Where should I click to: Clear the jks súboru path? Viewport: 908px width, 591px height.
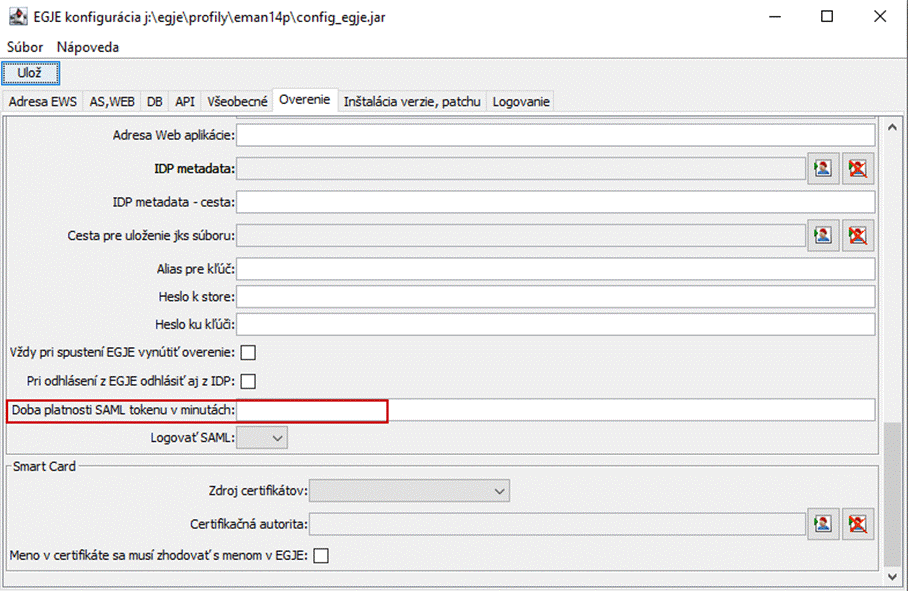(x=857, y=236)
